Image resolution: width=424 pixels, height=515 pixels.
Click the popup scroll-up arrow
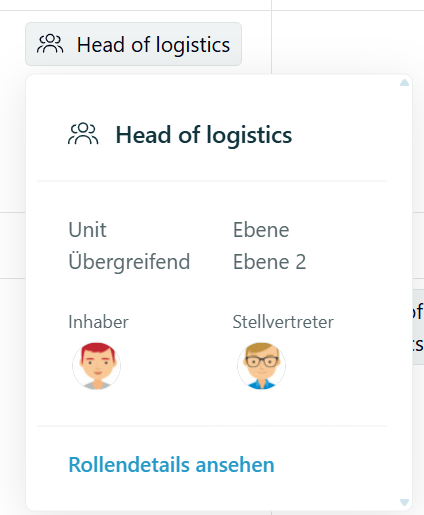[404, 82]
